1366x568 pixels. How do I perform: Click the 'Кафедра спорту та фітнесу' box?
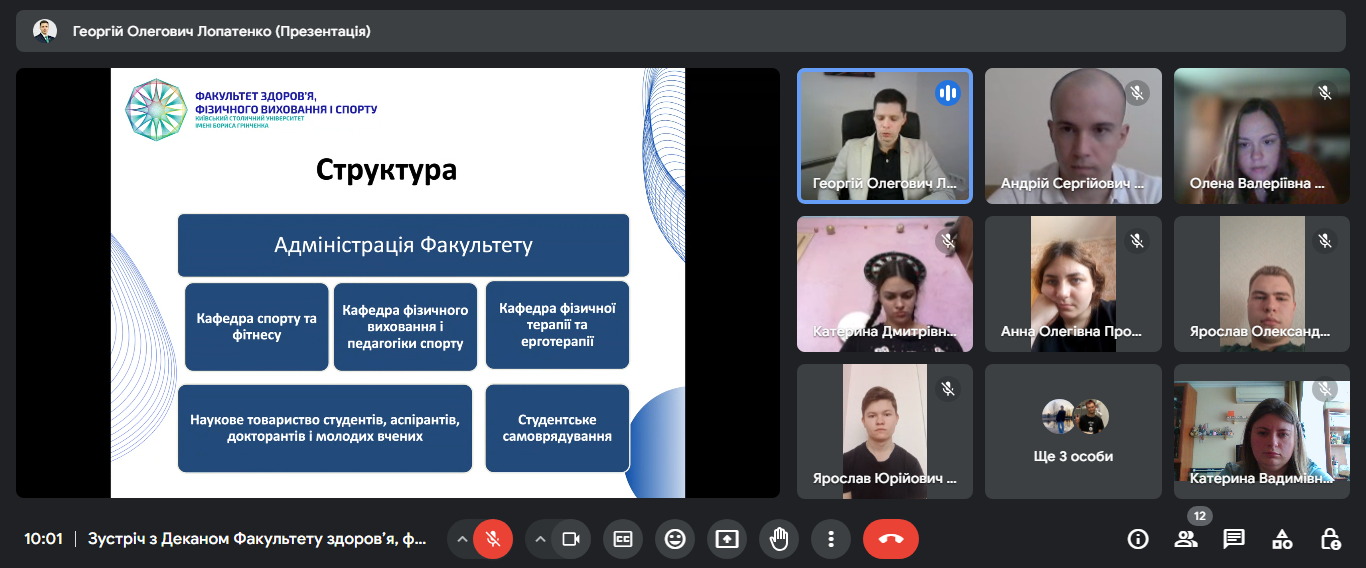257,327
